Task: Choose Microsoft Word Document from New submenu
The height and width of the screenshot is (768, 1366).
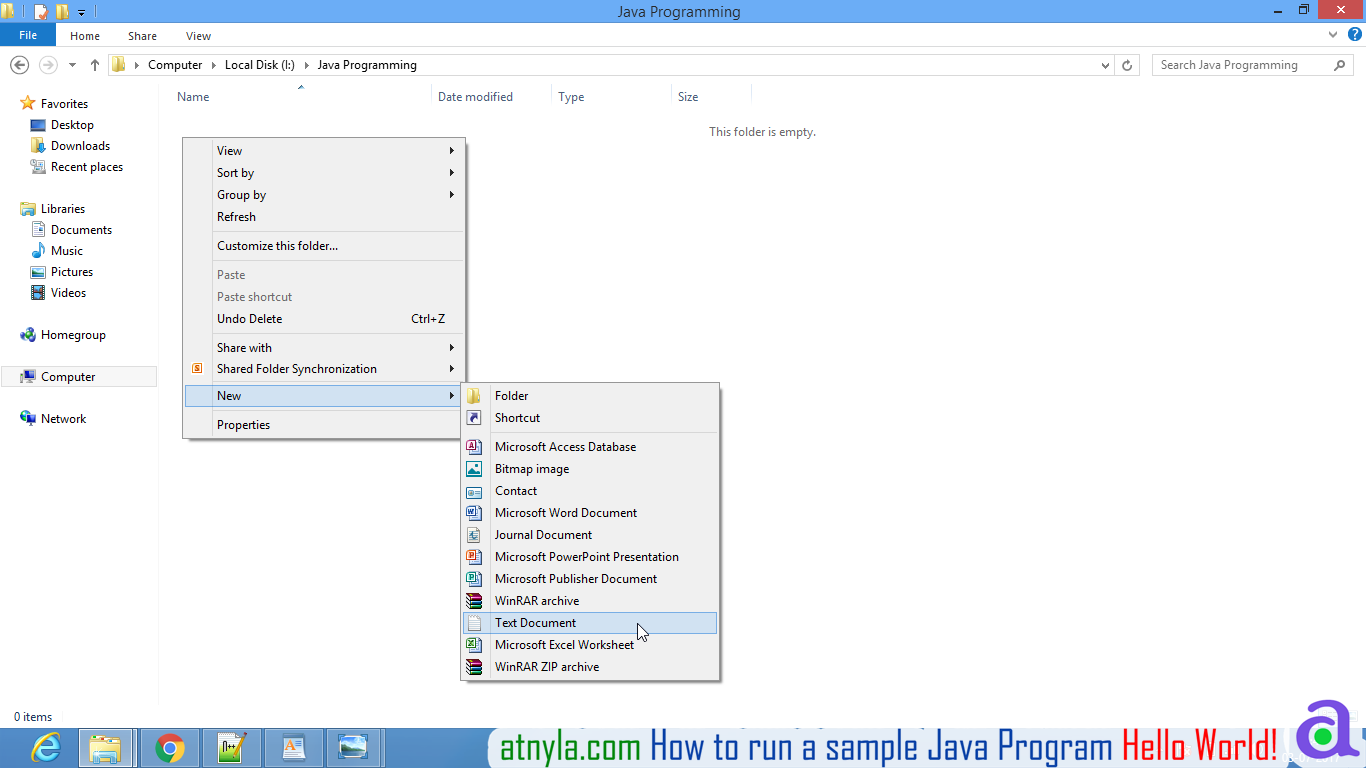Action: 565,512
